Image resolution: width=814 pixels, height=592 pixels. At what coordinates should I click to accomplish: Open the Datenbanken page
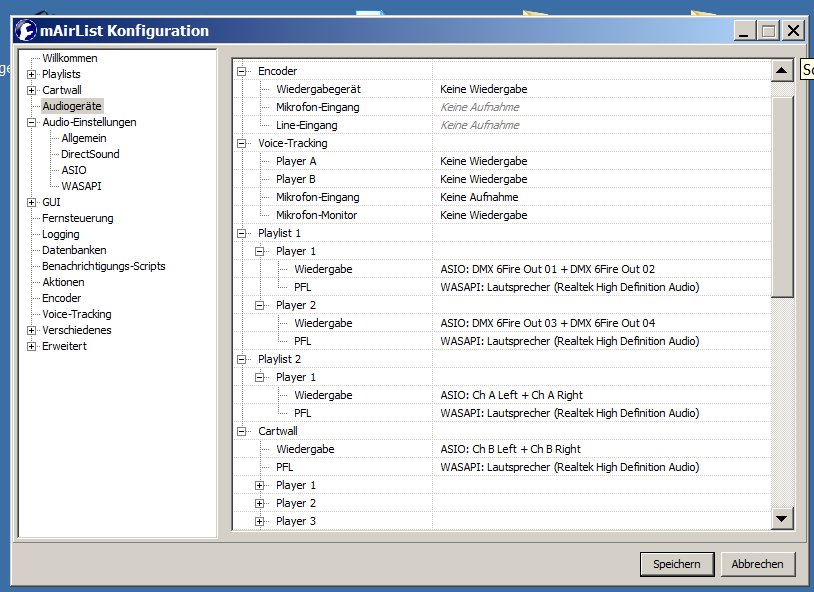click(74, 250)
